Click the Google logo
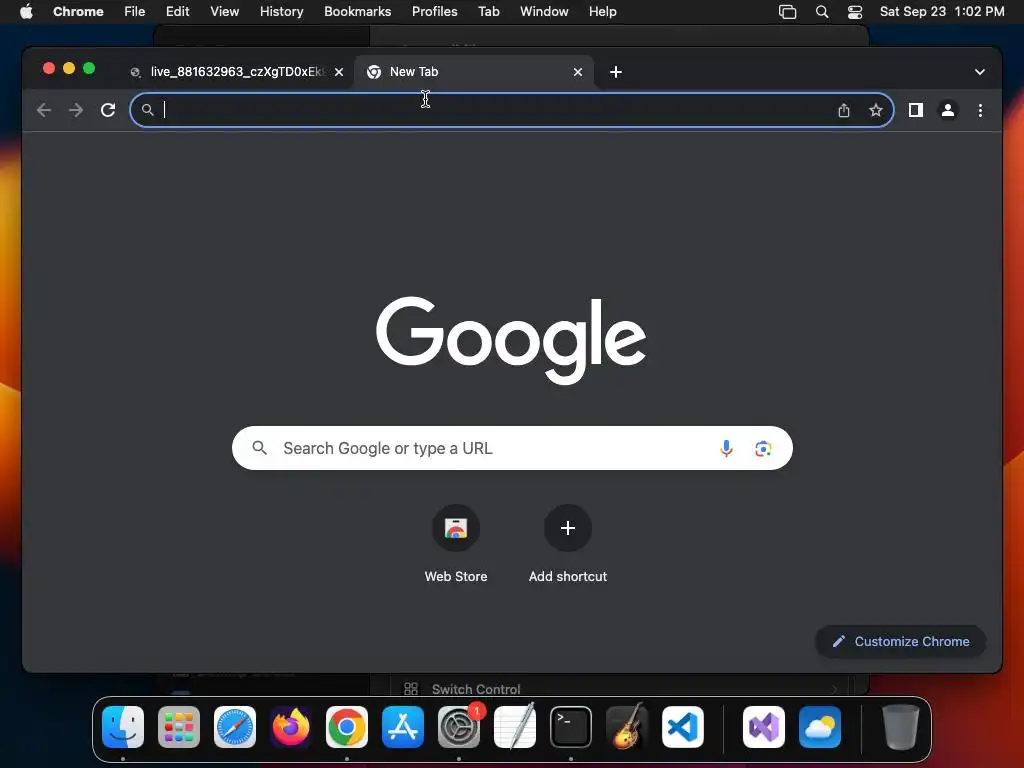Screen dimensions: 1024x768 click(x=511, y=340)
